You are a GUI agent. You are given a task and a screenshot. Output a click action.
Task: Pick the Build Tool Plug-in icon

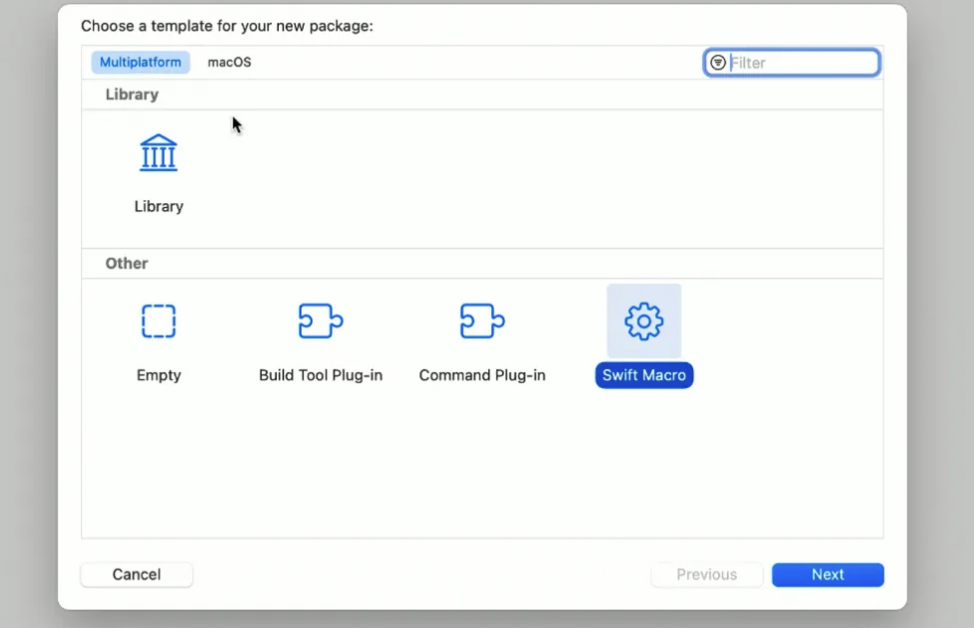(321, 321)
